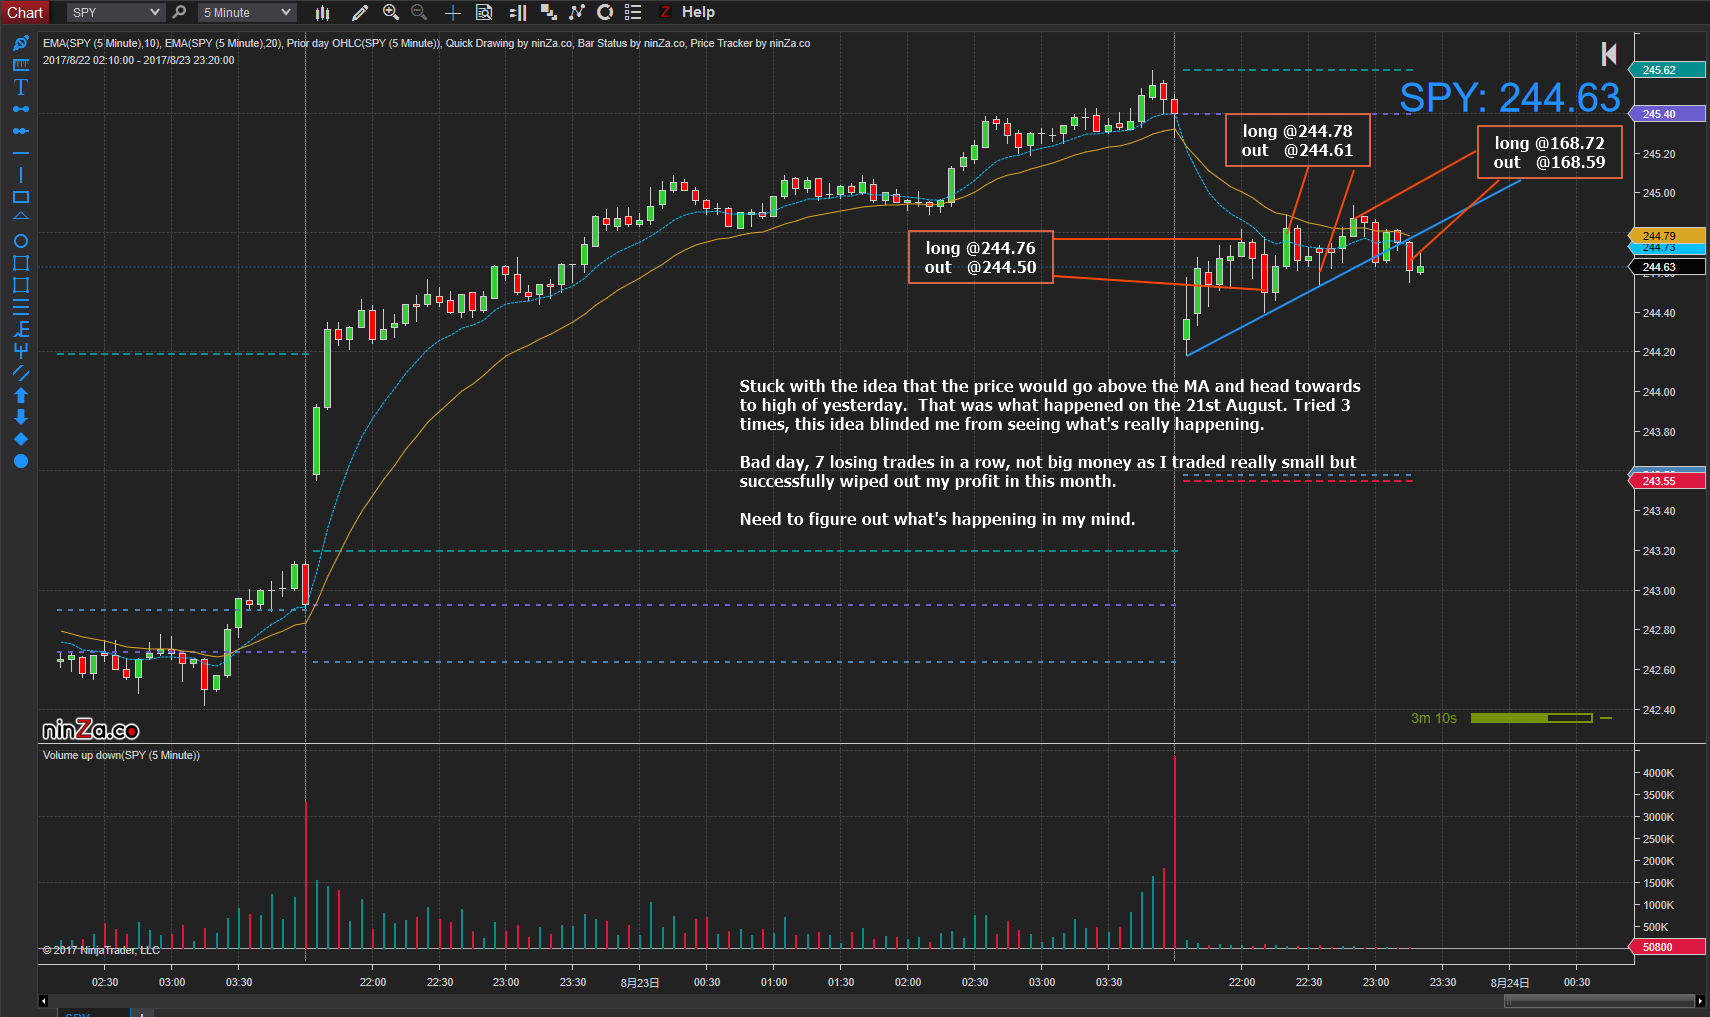
Task: Click the 'Need to figure out' text line
Action: (x=937, y=519)
